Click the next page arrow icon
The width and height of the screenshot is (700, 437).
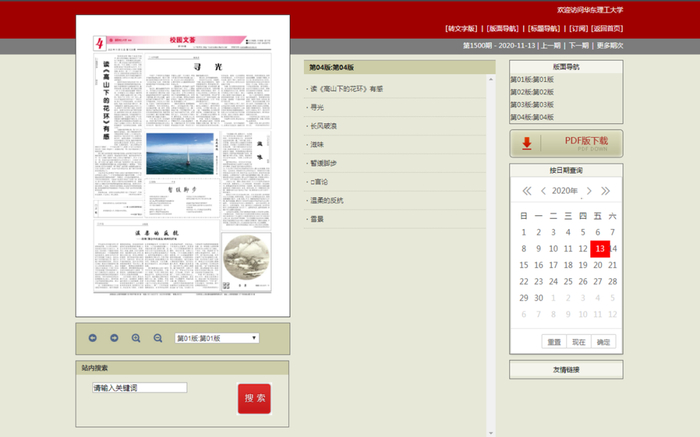(x=114, y=338)
